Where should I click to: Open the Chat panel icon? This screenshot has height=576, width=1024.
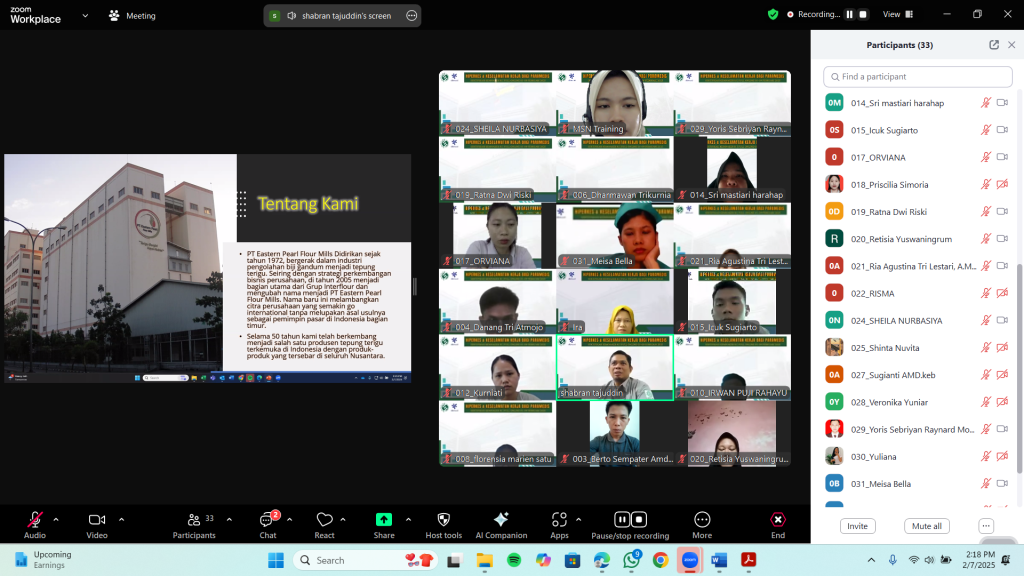click(x=267, y=520)
